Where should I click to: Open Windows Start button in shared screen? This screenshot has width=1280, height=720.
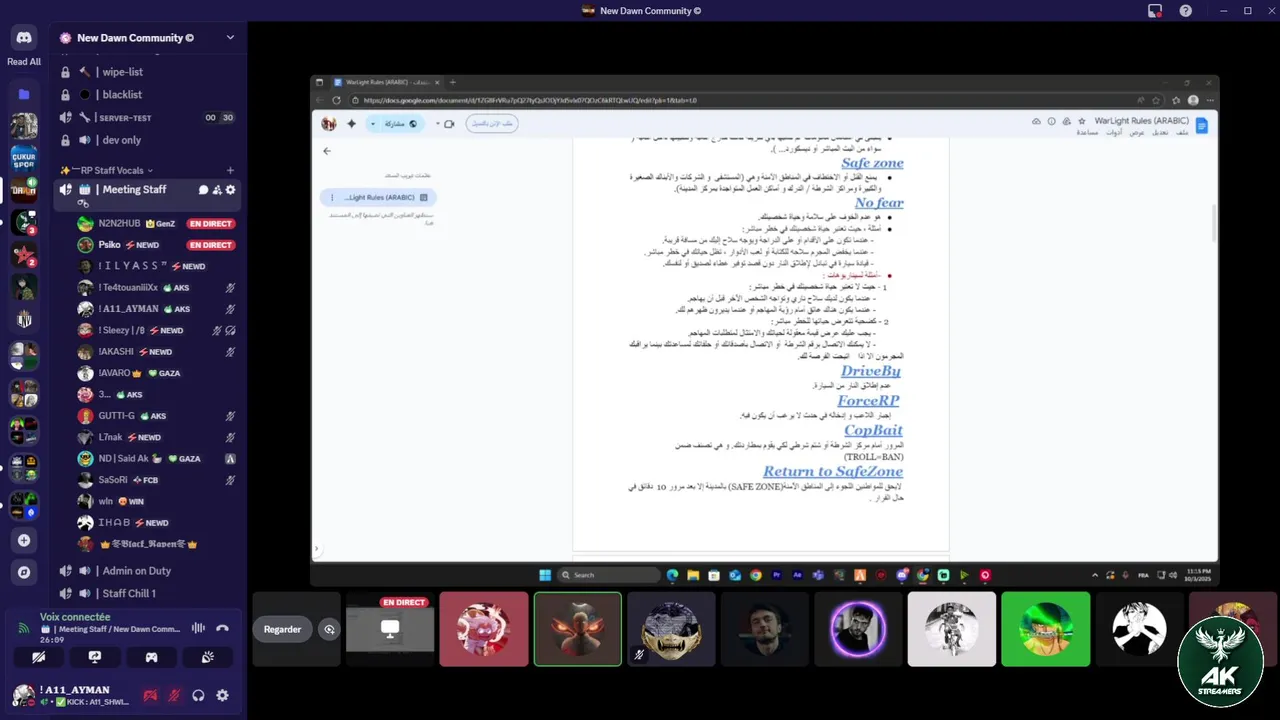[x=545, y=575]
